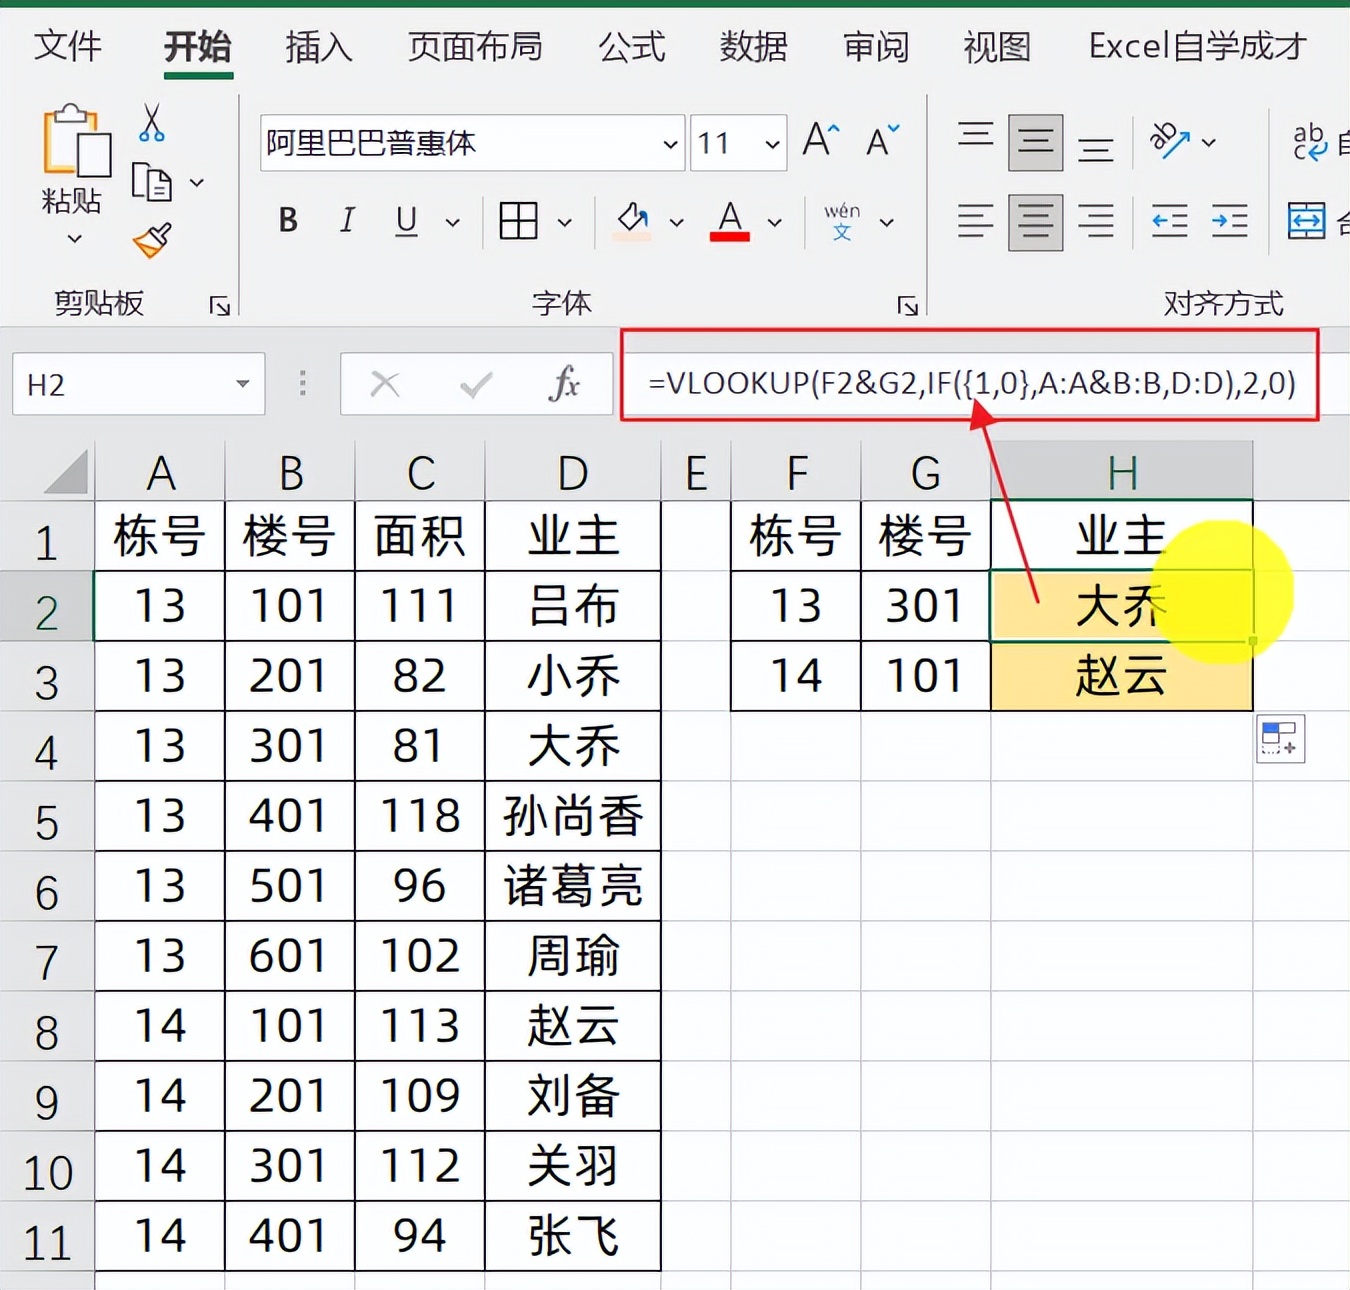Click the Select All corner triangle
The width and height of the screenshot is (1350, 1290).
point(66,471)
